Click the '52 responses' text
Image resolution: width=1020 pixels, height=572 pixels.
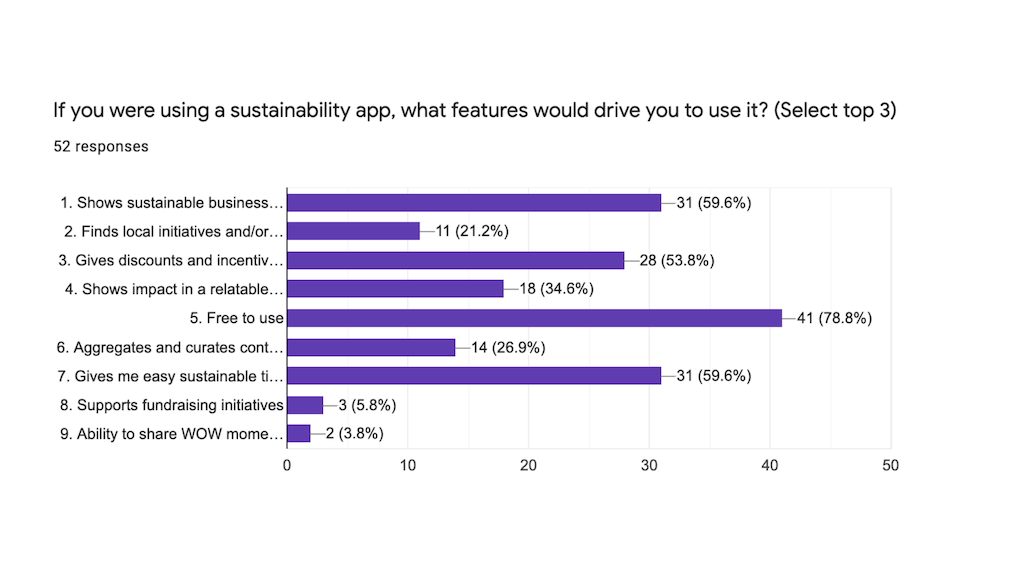101,146
